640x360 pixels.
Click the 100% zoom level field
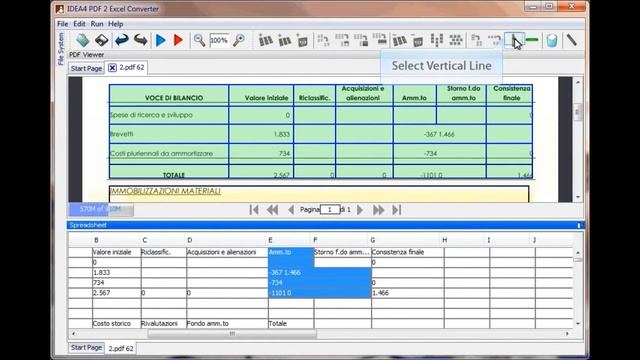(x=219, y=40)
